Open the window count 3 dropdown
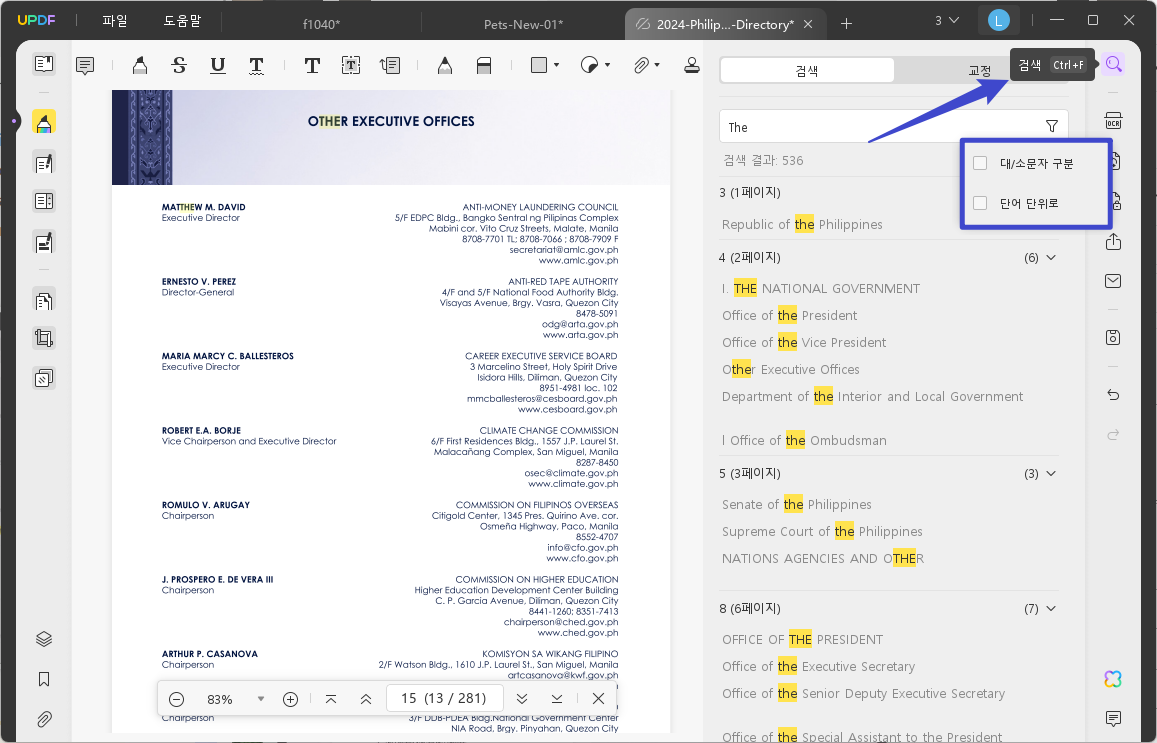1157x743 pixels. click(947, 21)
